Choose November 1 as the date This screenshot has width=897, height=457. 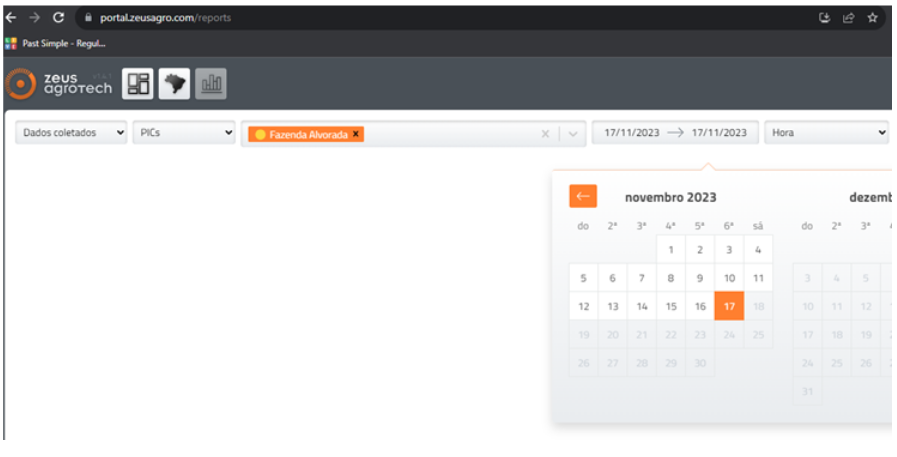point(671,250)
